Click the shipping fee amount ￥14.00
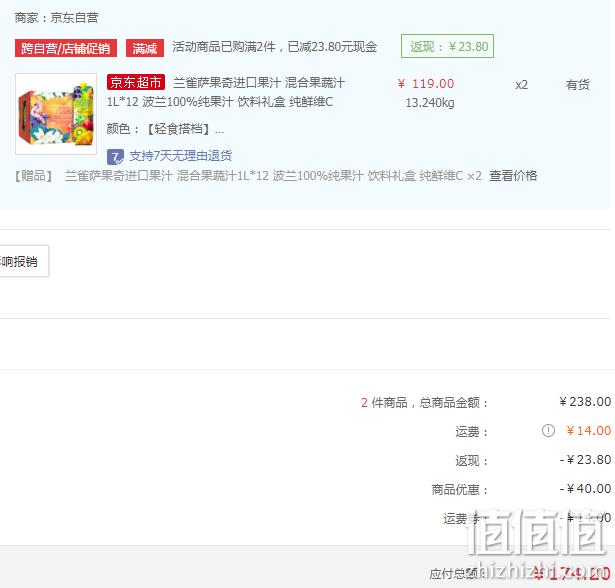Viewport: 615px width, 588px height. (589, 431)
